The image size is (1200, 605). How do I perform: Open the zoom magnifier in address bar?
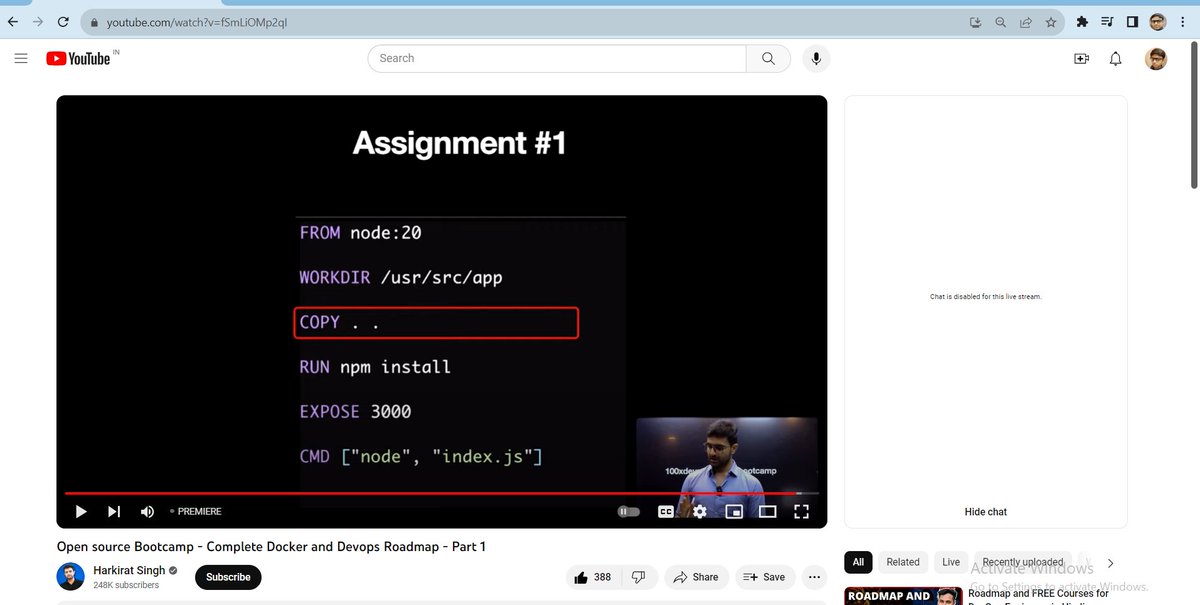[x=1001, y=21]
